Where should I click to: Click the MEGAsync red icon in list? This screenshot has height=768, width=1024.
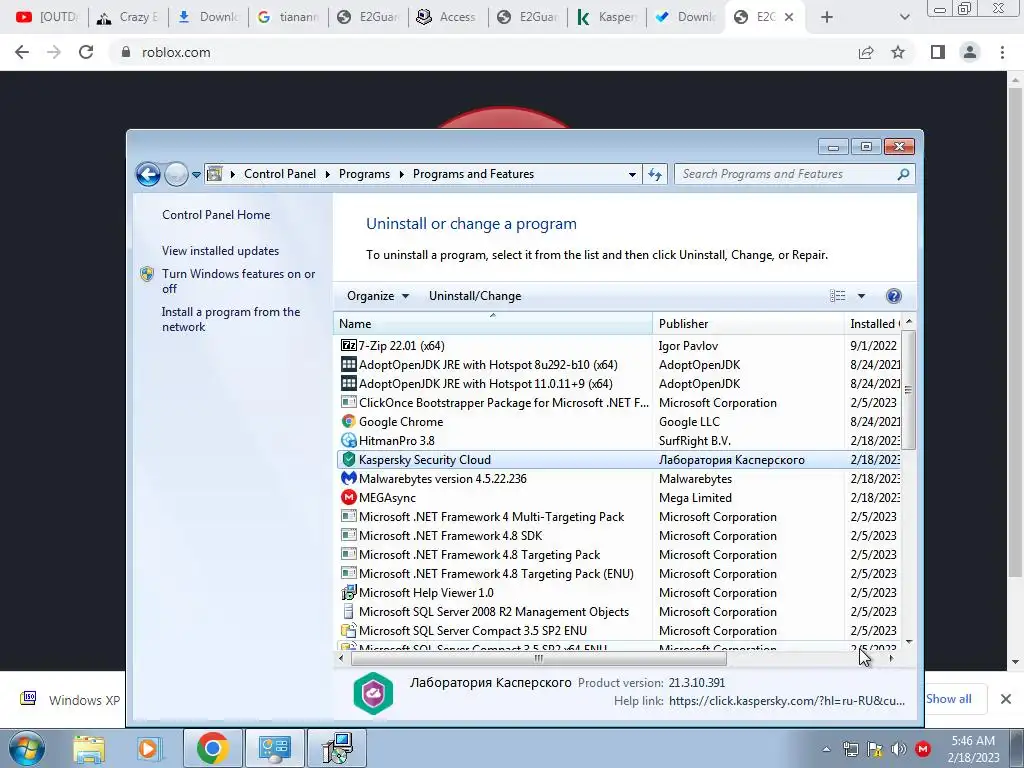coord(349,498)
